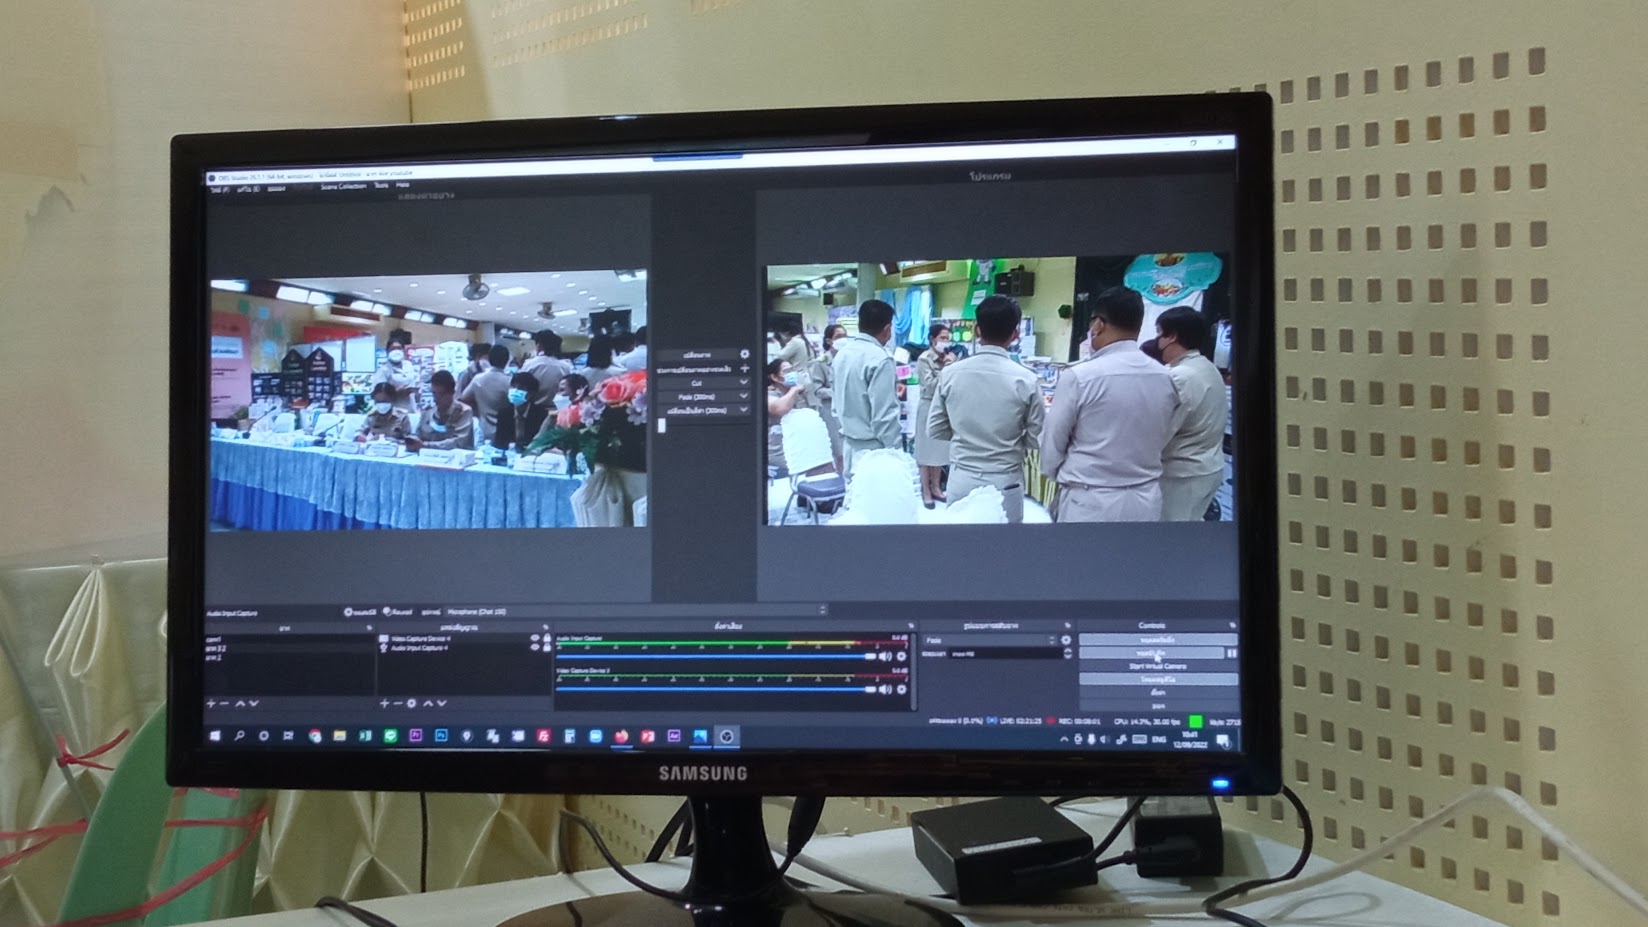This screenshot has height=927, width=1648.
Task: Move the scene down with the arrow icon
Action: tap(254, 704)
